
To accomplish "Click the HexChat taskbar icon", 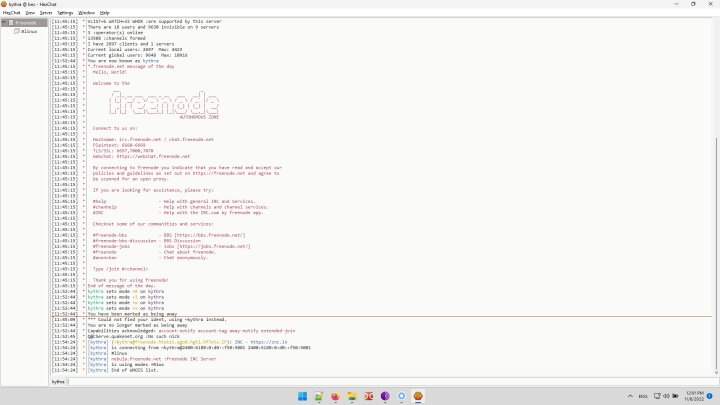I will pyautogui.click(x=418, y=396).
